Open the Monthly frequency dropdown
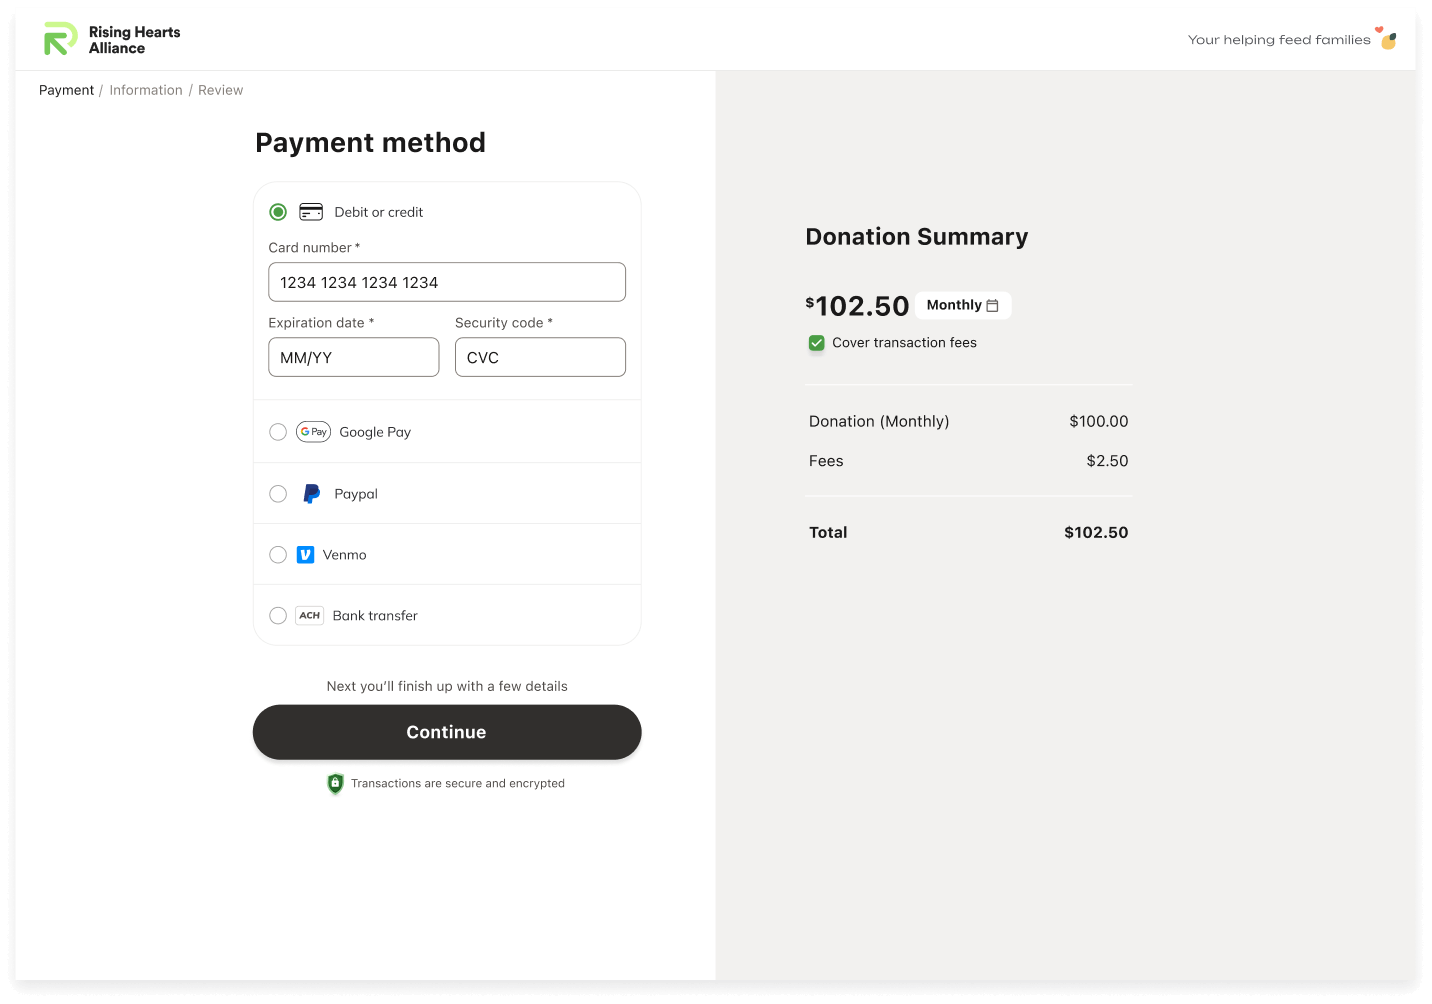 [962, 305]
